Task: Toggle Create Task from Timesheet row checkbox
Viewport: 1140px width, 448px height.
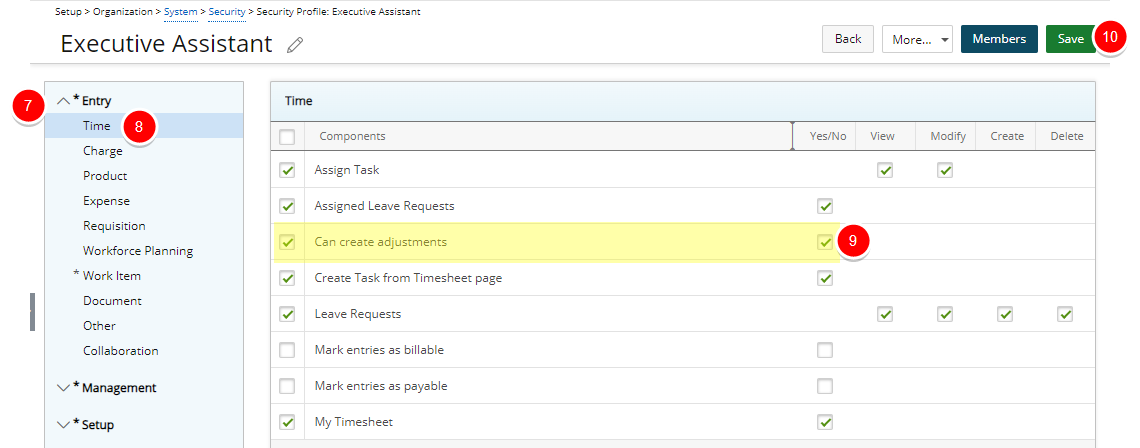Action: pyautogui.click(x=287, y=278)
